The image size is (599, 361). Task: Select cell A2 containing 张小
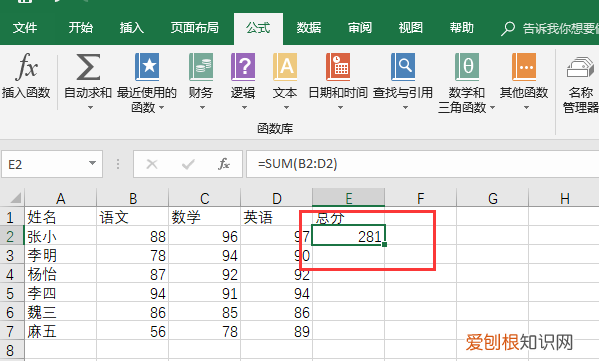point(60,236)
